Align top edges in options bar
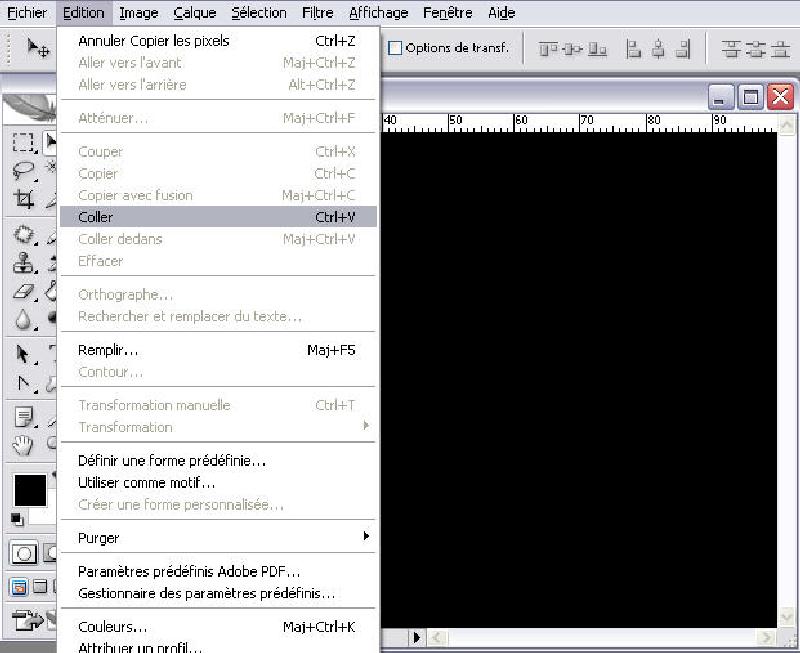This screenshot has height=653, width=800. (547, 49)
